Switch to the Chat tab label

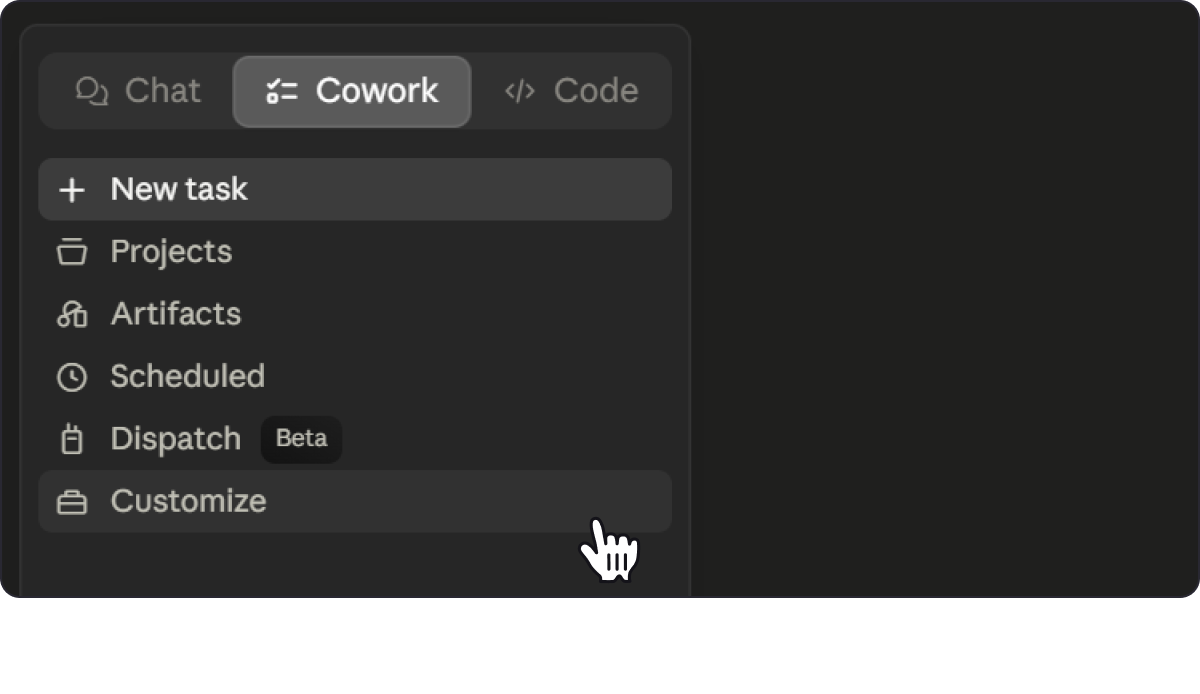163,91
